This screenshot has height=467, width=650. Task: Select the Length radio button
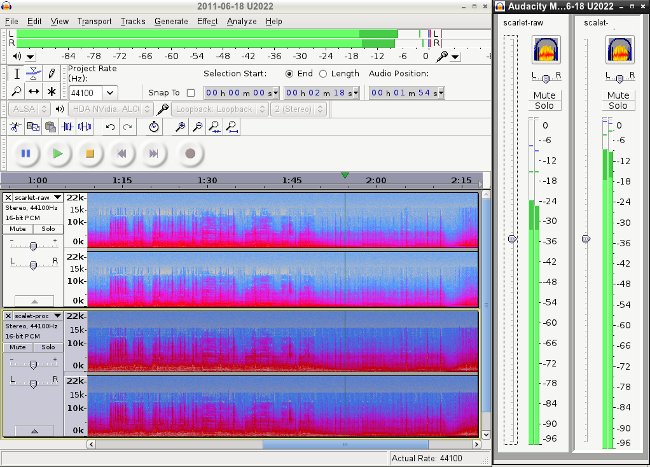[323, 74]
